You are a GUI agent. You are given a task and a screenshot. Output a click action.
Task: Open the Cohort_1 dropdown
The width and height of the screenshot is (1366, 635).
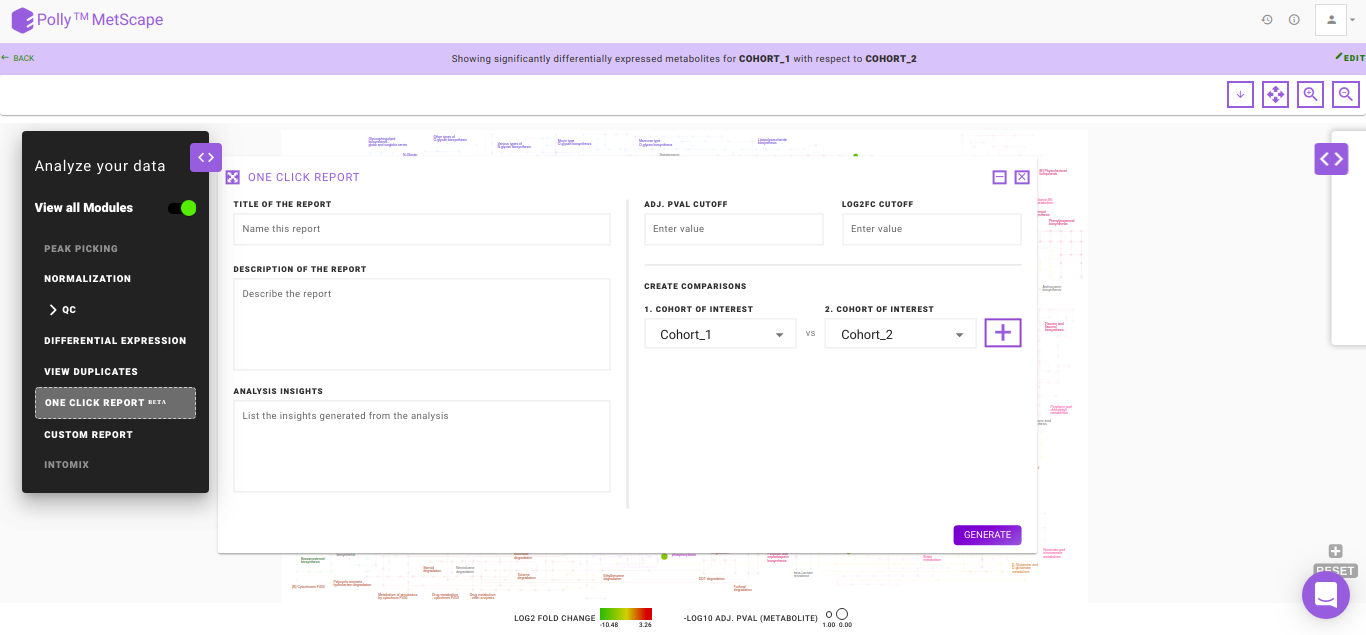point(720,334)
